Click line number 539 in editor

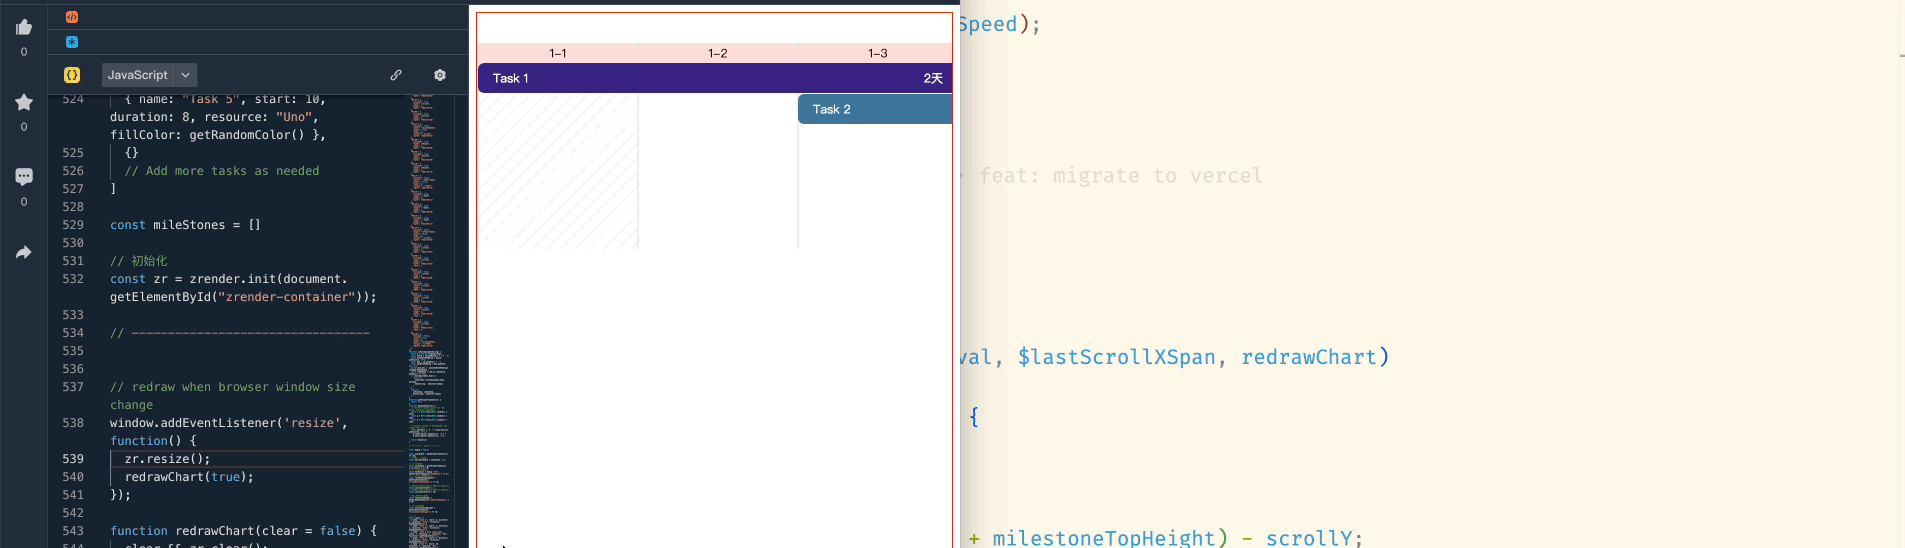73,459
